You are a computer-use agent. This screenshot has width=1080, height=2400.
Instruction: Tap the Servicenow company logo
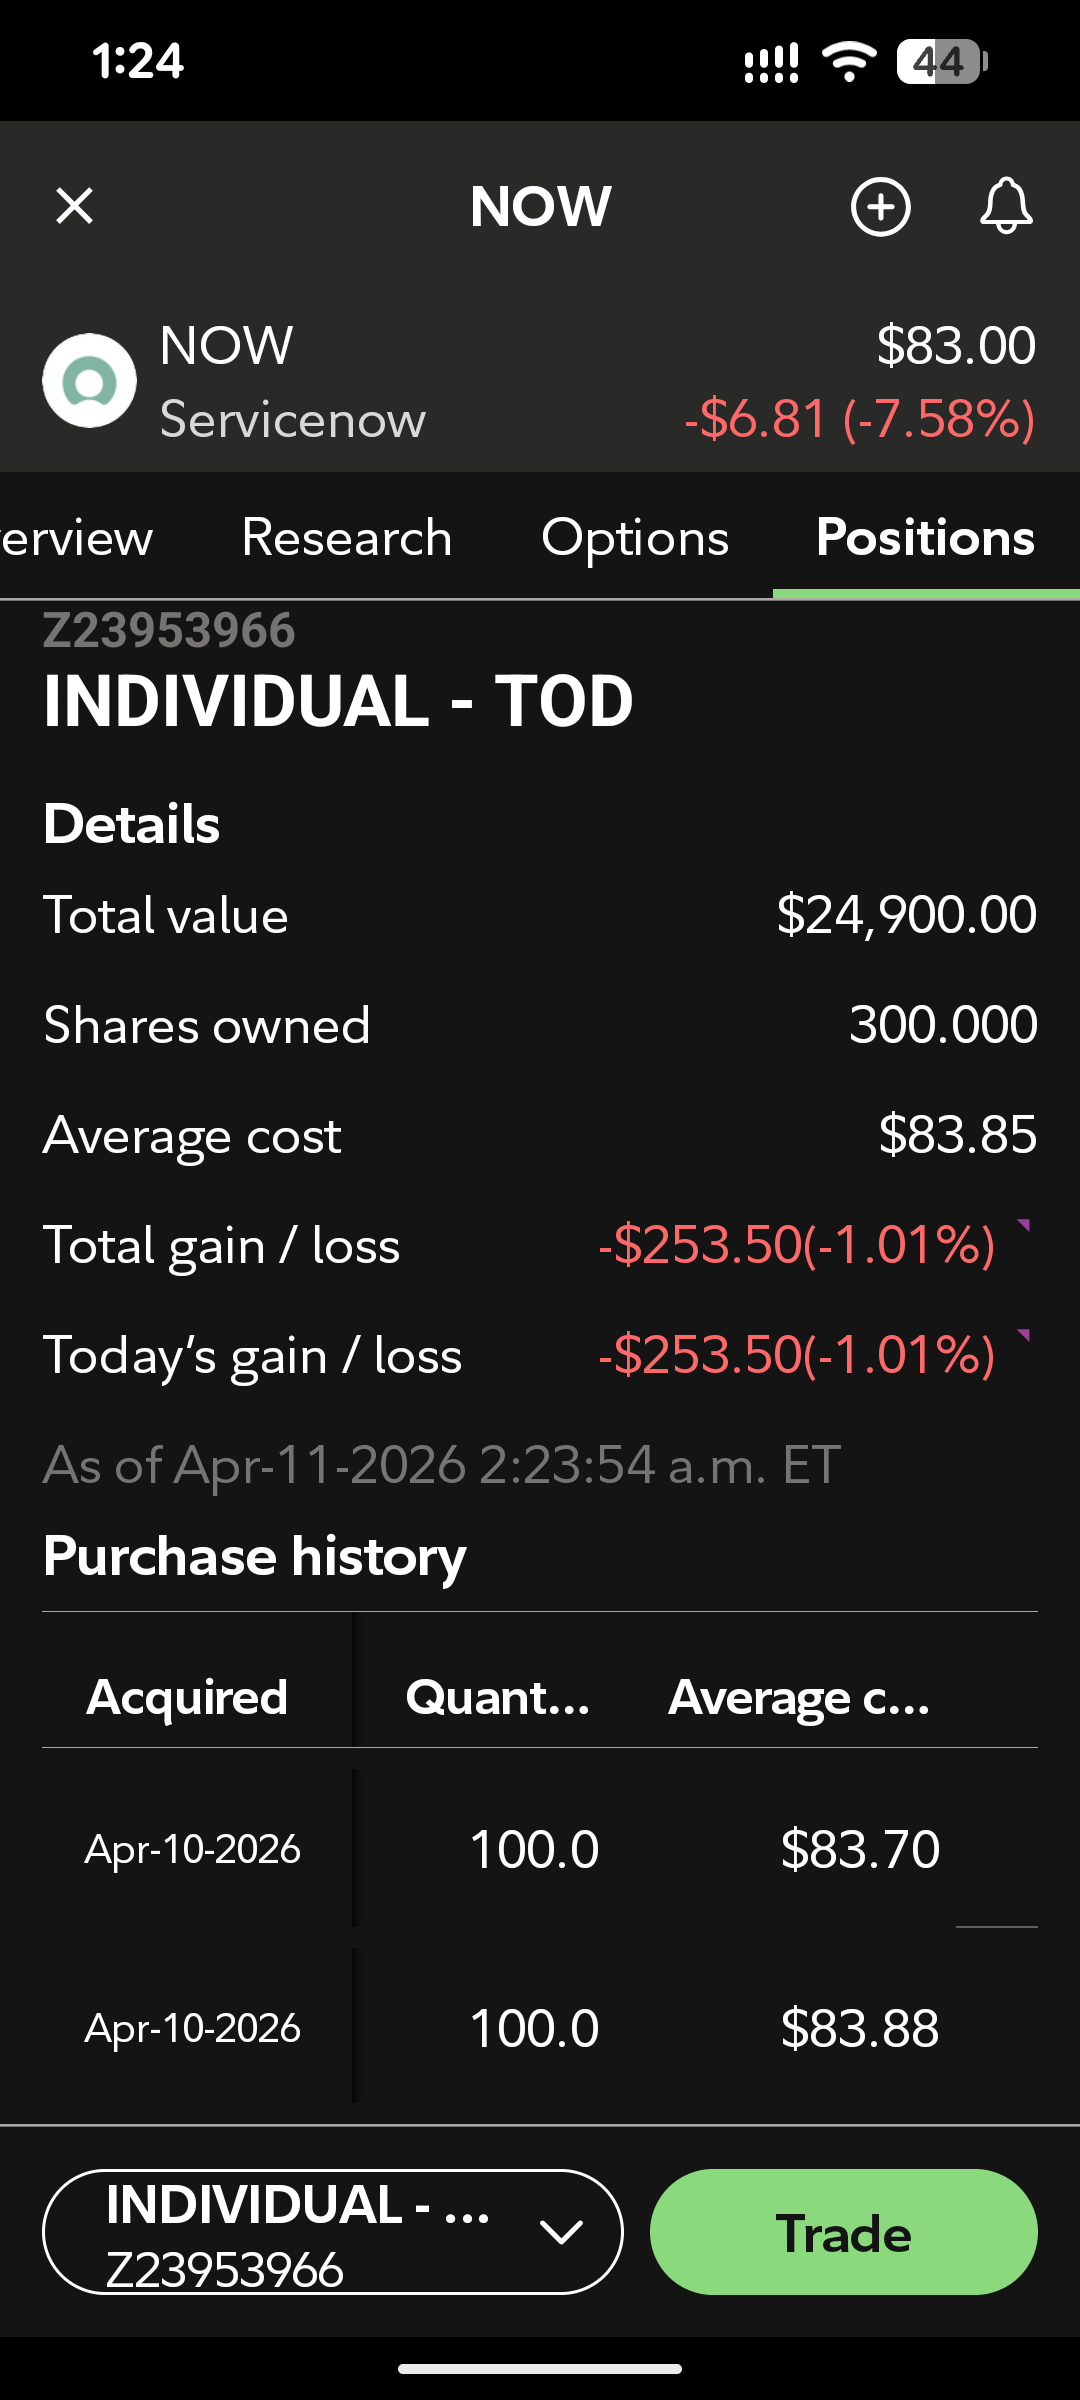(90, 381)
